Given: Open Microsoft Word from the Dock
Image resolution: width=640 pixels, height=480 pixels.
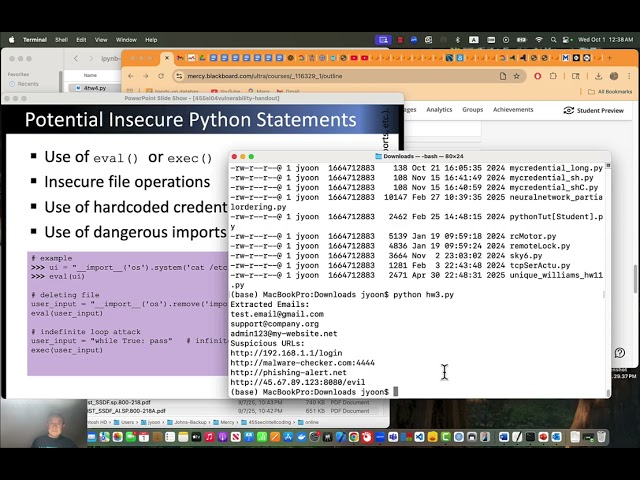Looking at the screenshot, I should pos(504,437).
